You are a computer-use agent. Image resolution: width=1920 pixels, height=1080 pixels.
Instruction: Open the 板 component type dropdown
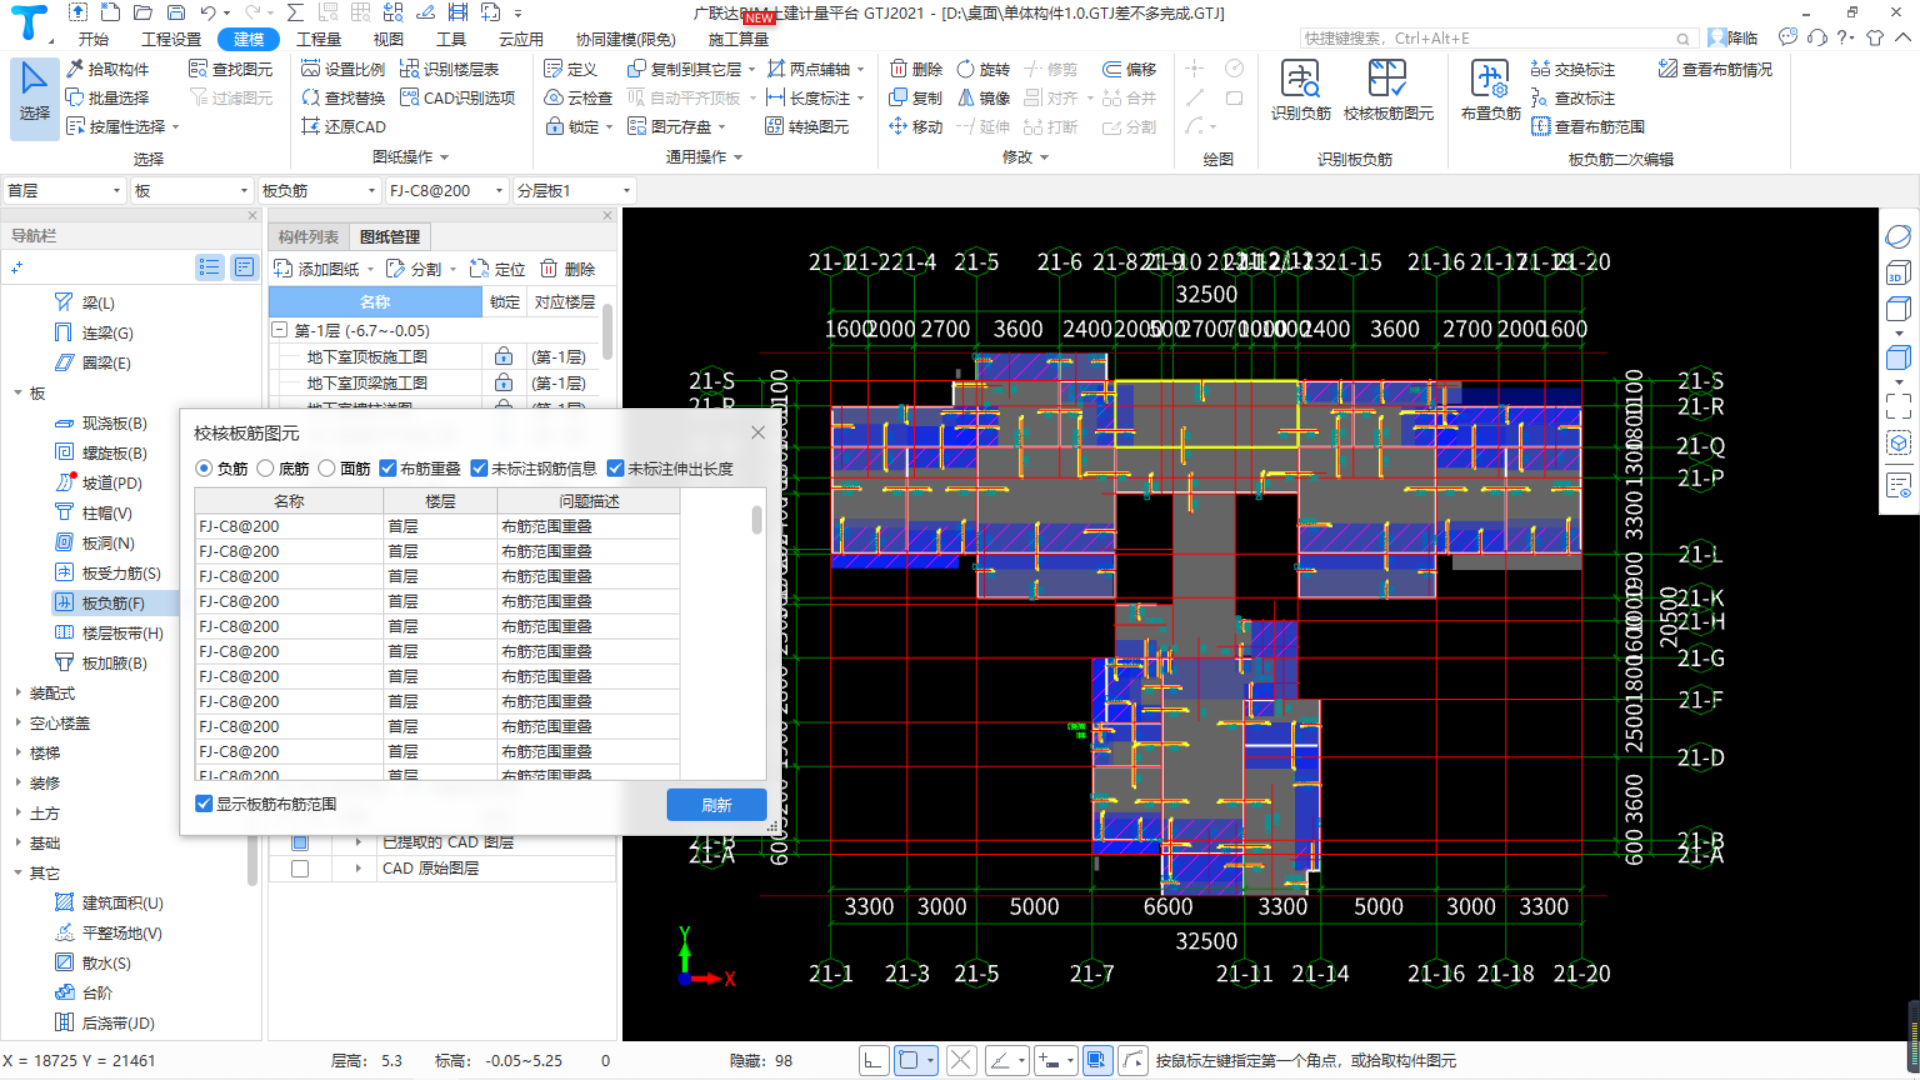(x=191, y=190)
